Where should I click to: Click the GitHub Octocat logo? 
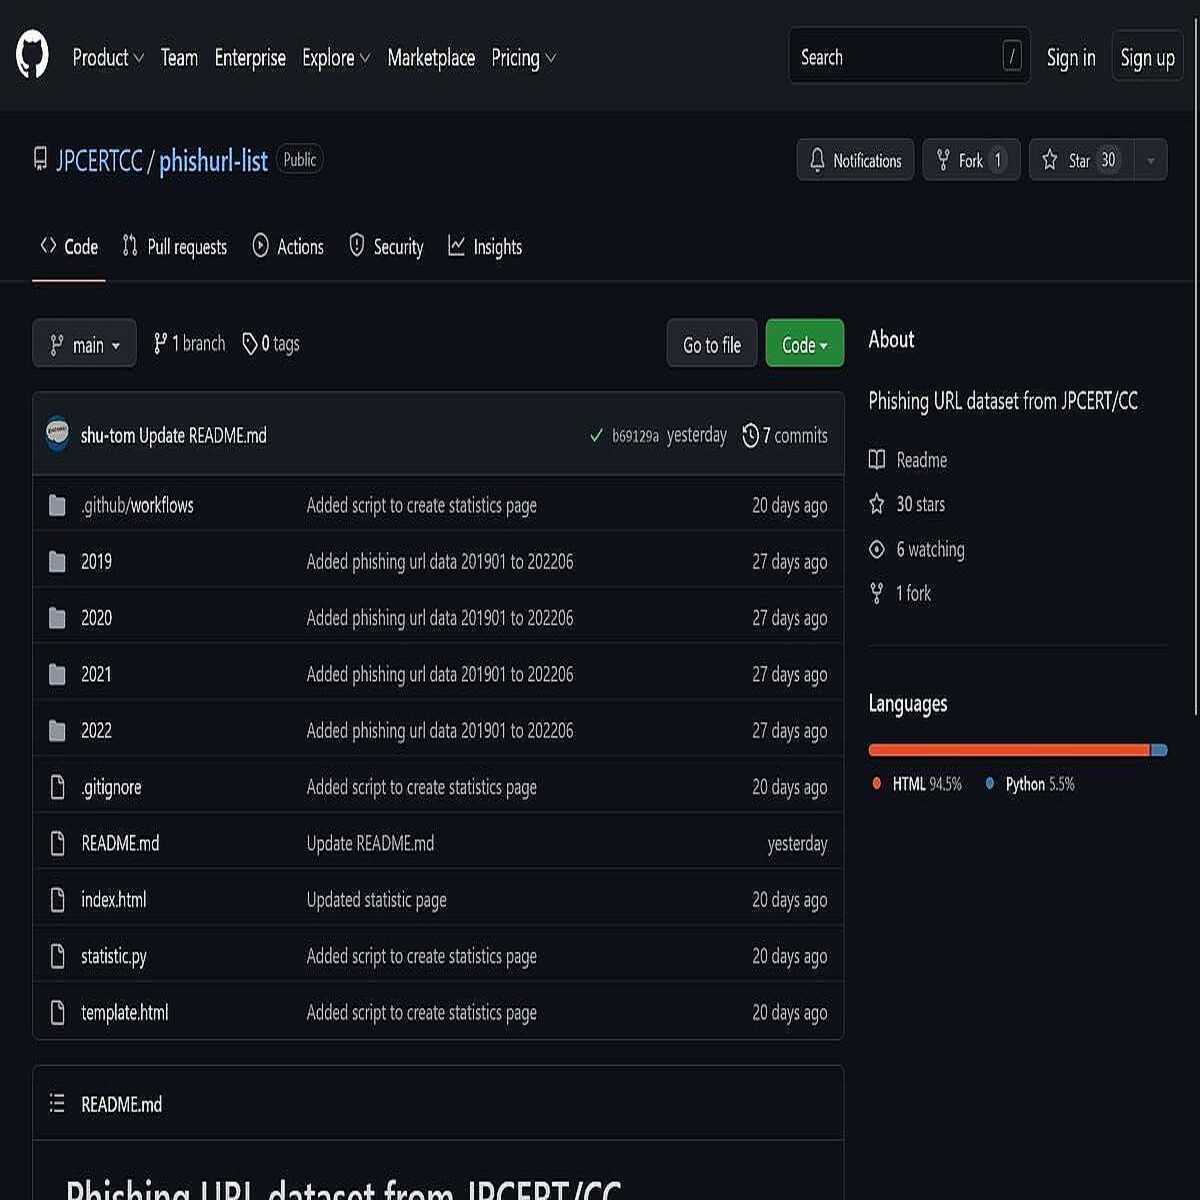(x=30, y=57)
